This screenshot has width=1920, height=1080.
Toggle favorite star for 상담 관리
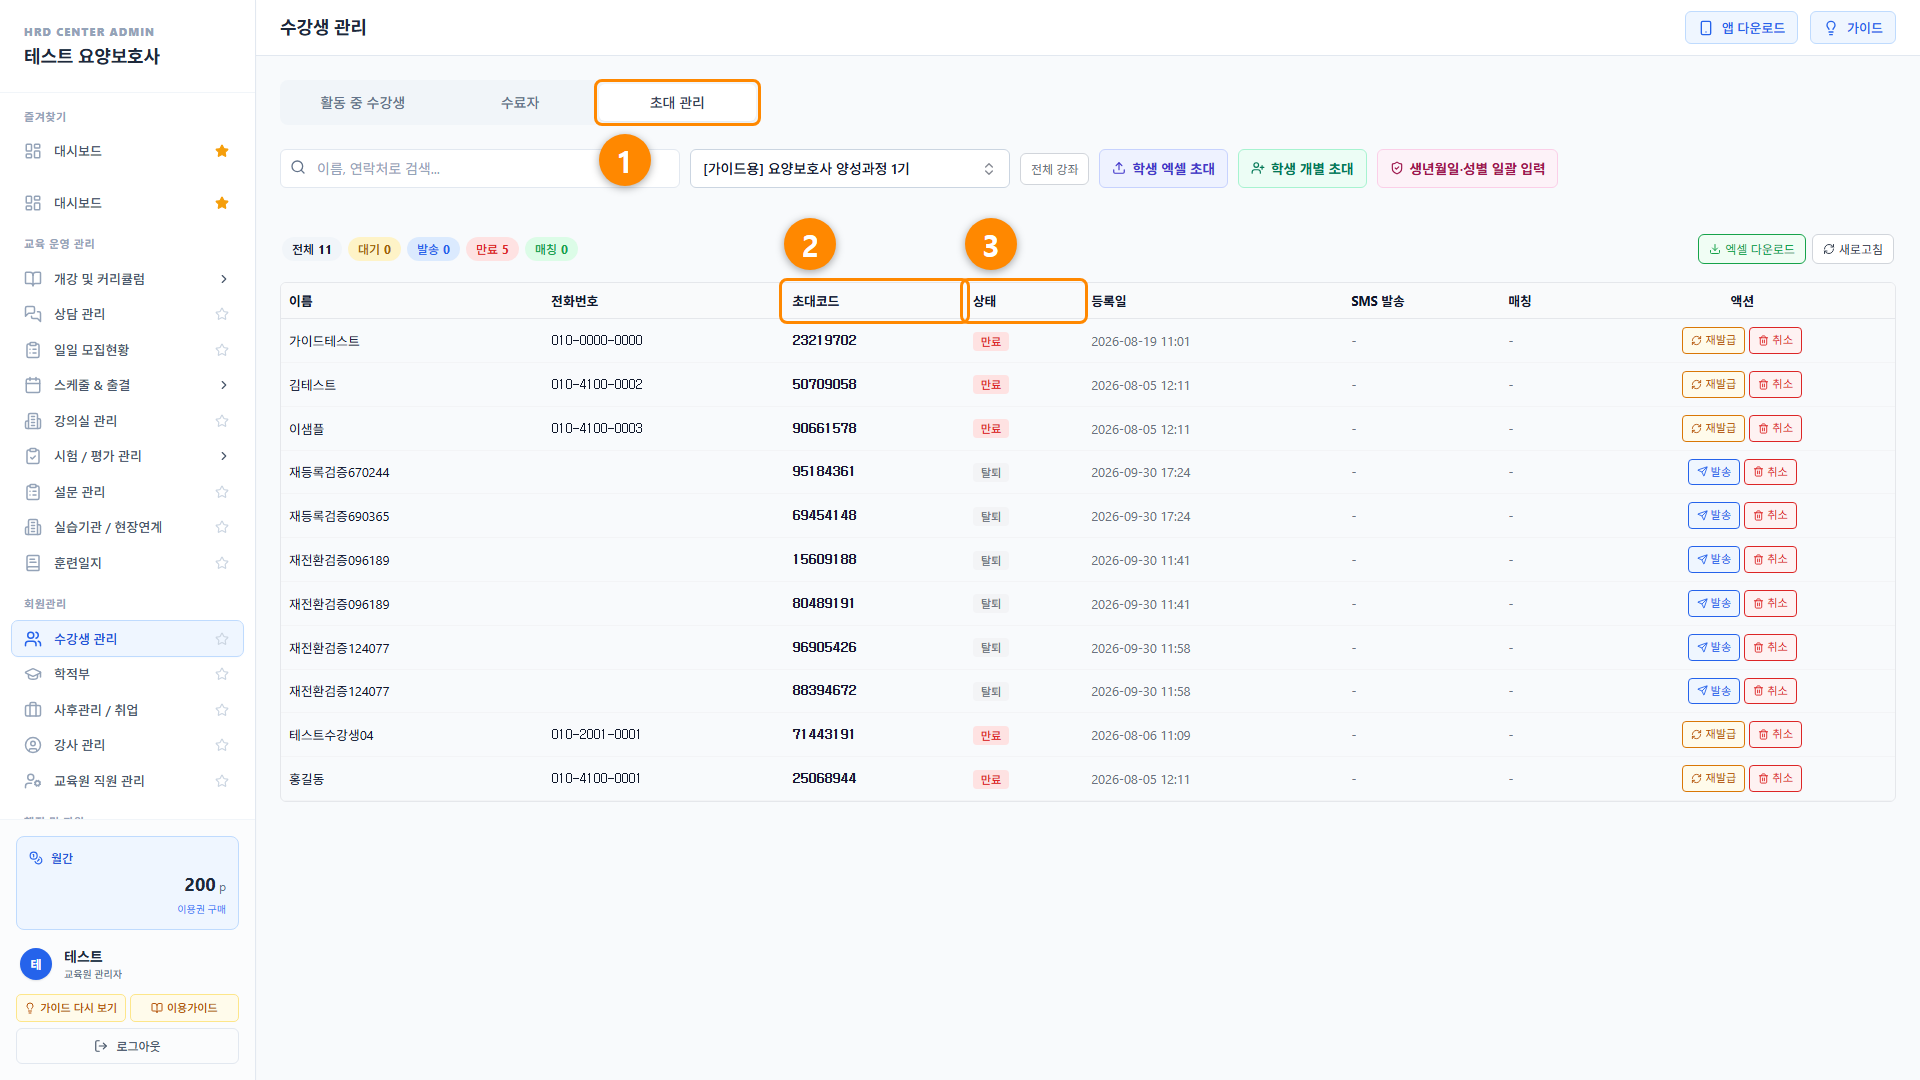coord(222,314)
